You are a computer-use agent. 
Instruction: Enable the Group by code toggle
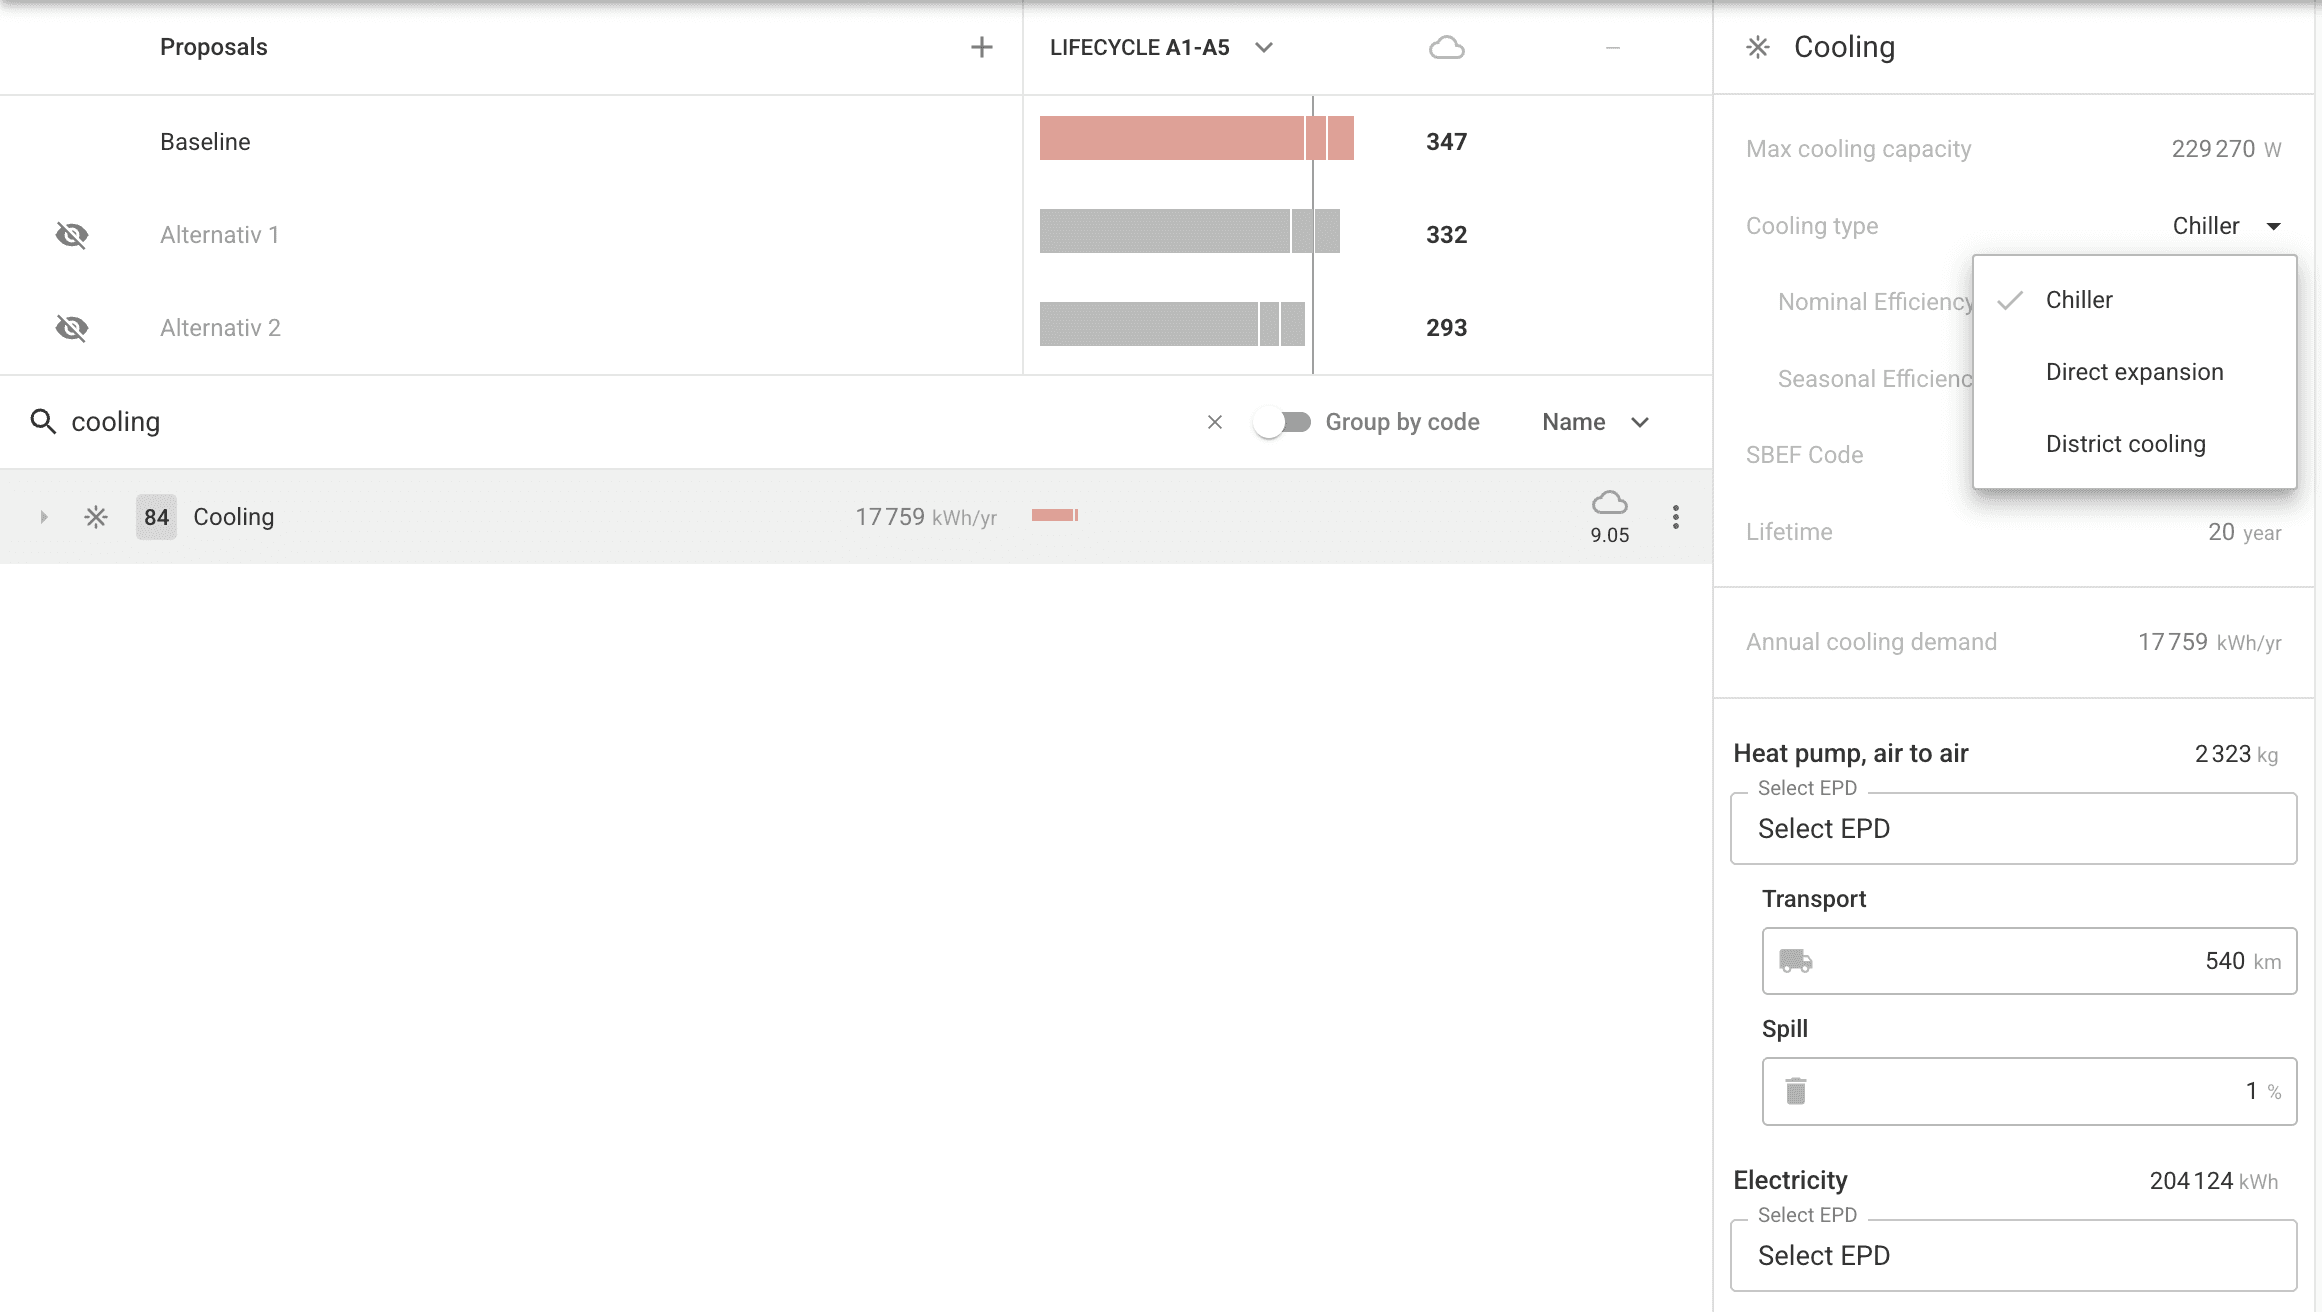click(x=1283, y=422)
